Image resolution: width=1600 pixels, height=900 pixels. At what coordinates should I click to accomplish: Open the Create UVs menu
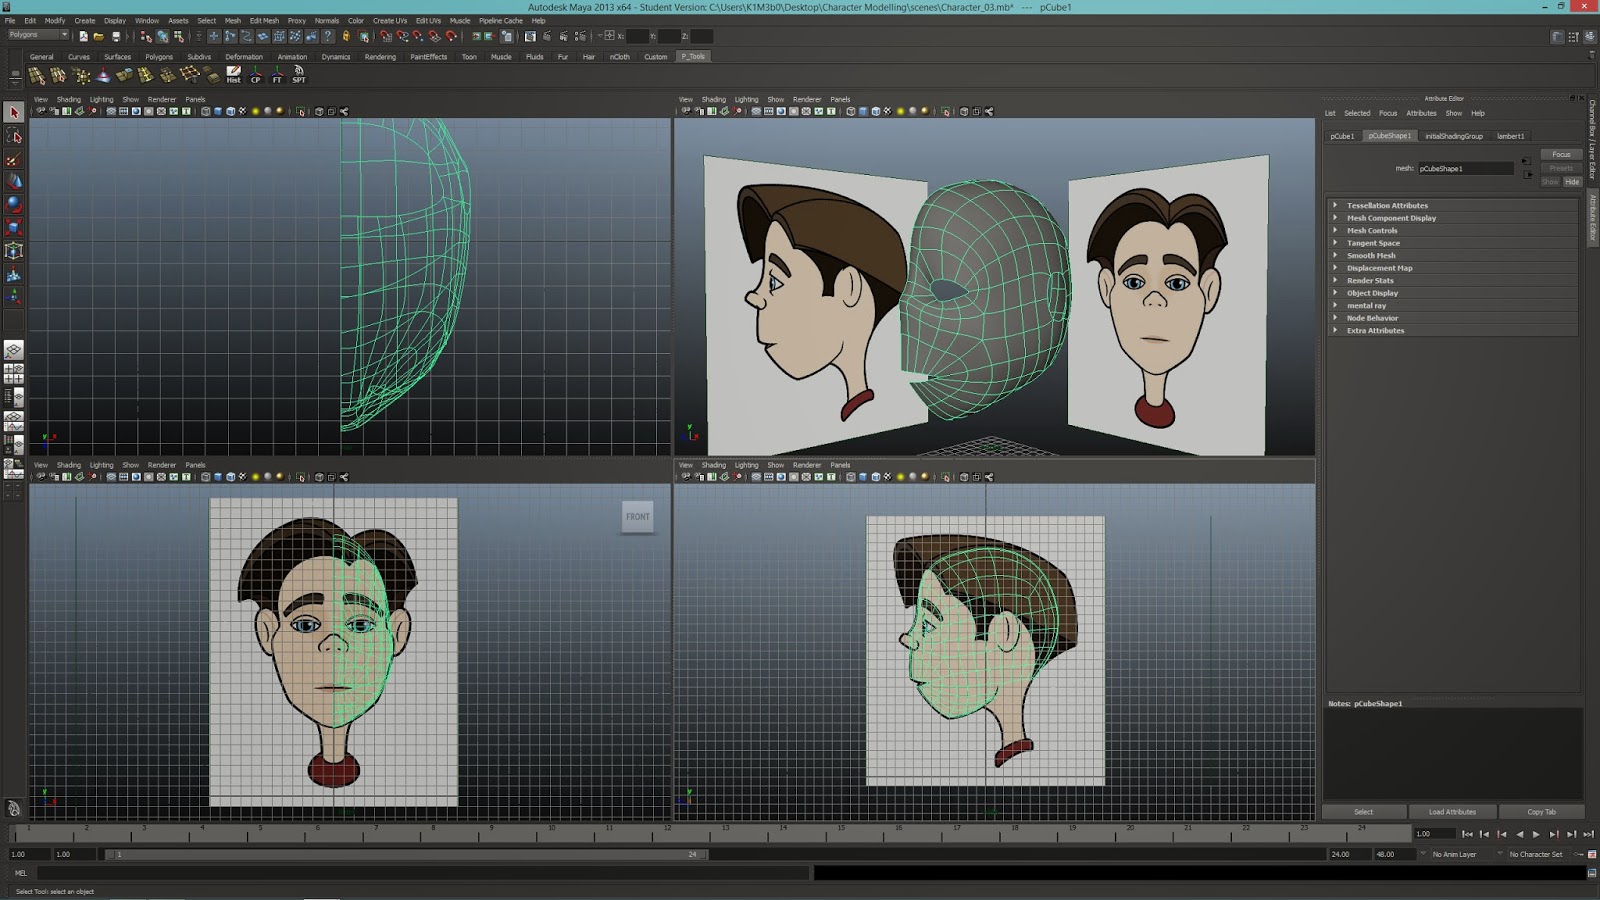click(x=390, y=20)
